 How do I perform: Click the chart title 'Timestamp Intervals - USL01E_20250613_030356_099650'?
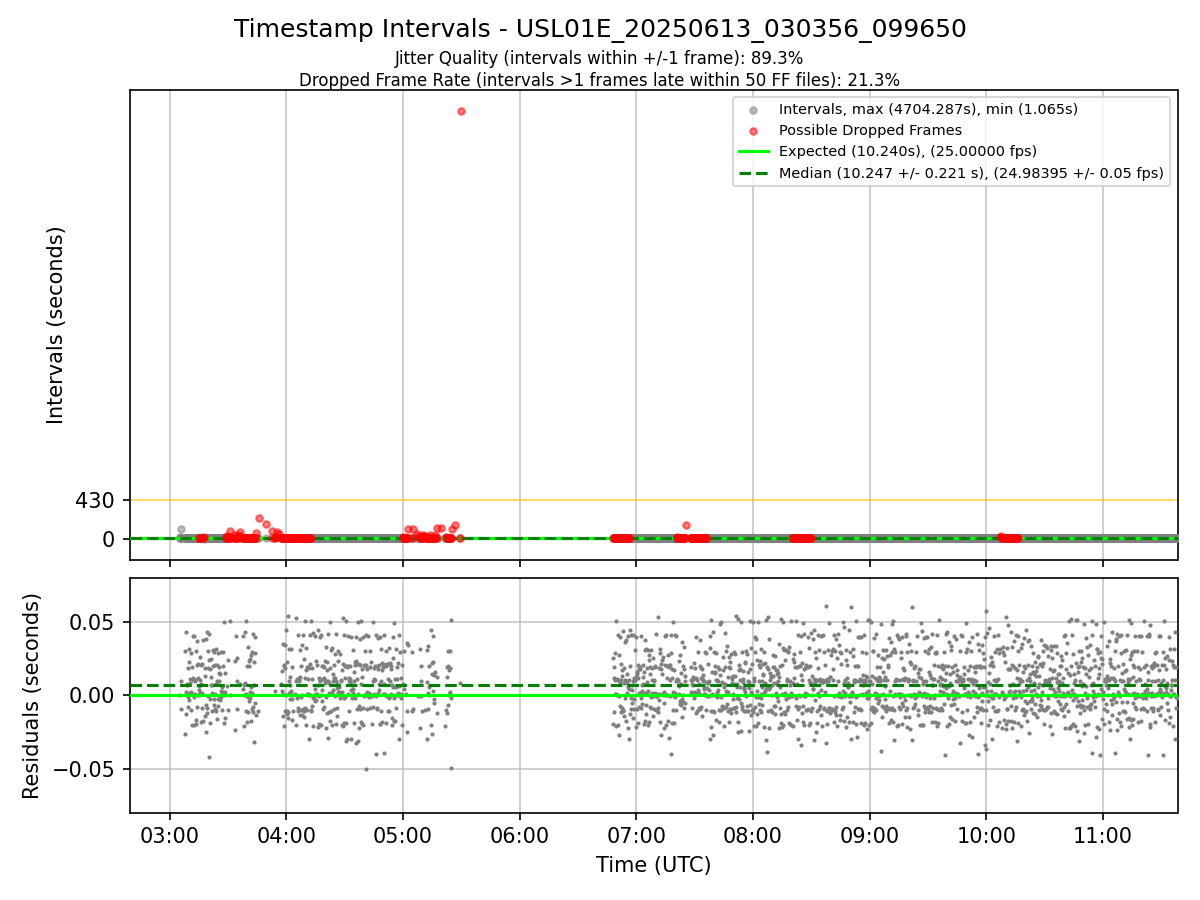[x=600, y=29]
